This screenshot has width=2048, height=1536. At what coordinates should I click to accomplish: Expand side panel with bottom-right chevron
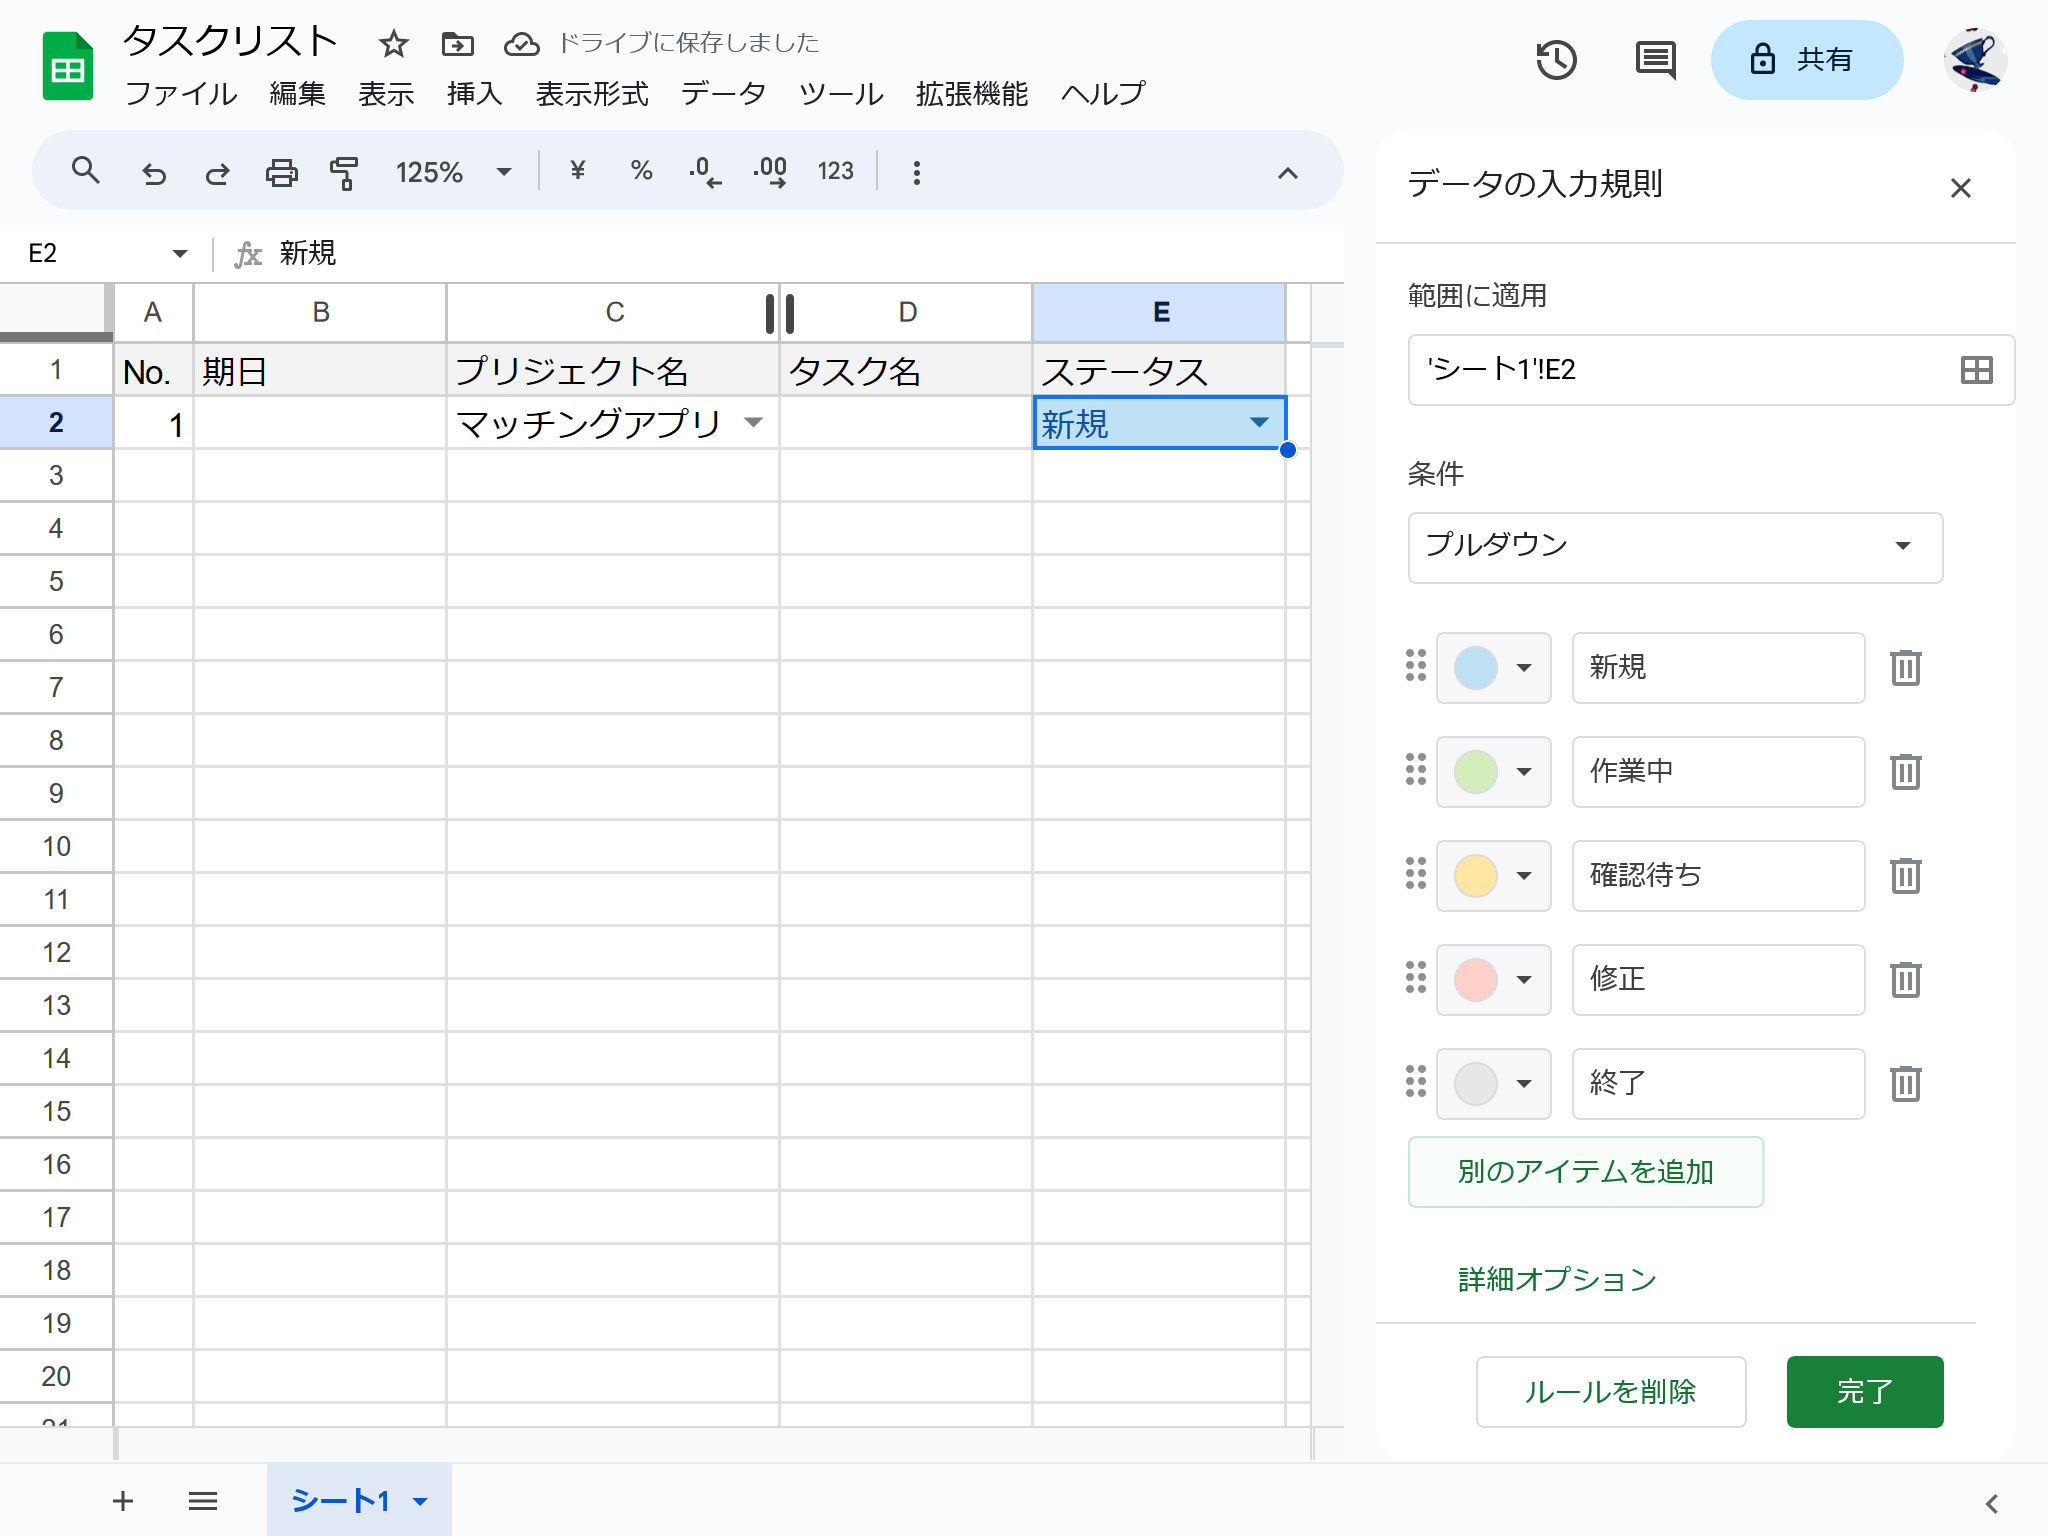[x=1991, y=1503]
